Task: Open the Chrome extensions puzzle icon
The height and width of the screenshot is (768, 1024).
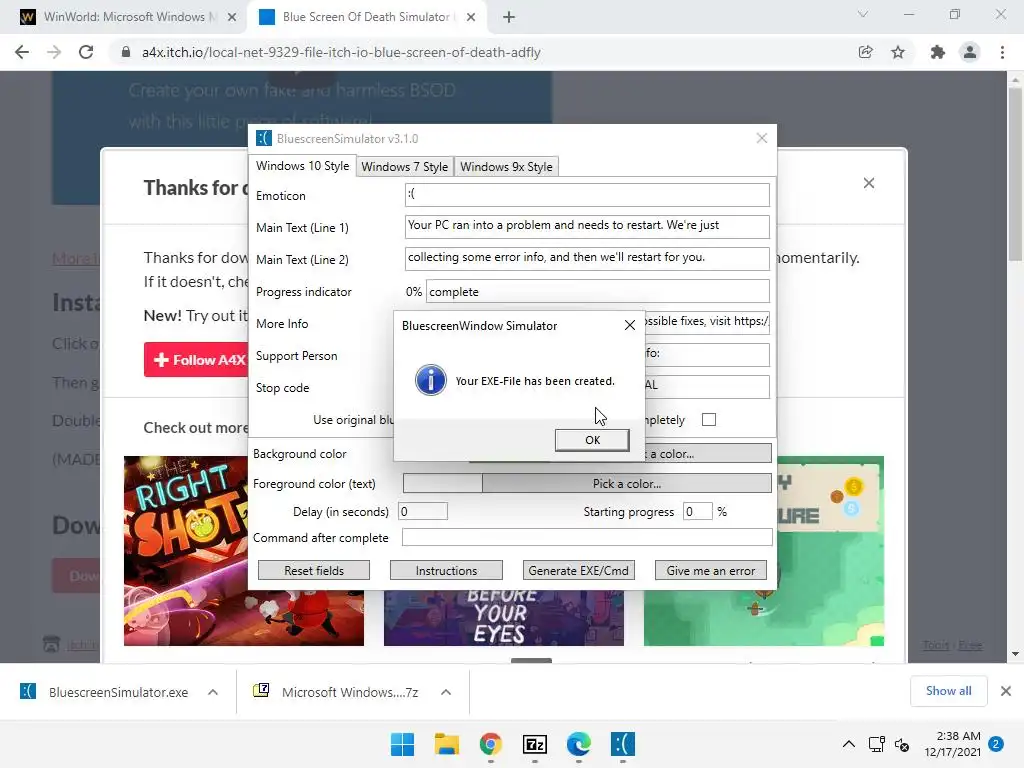Action: (x=938, y=52)
